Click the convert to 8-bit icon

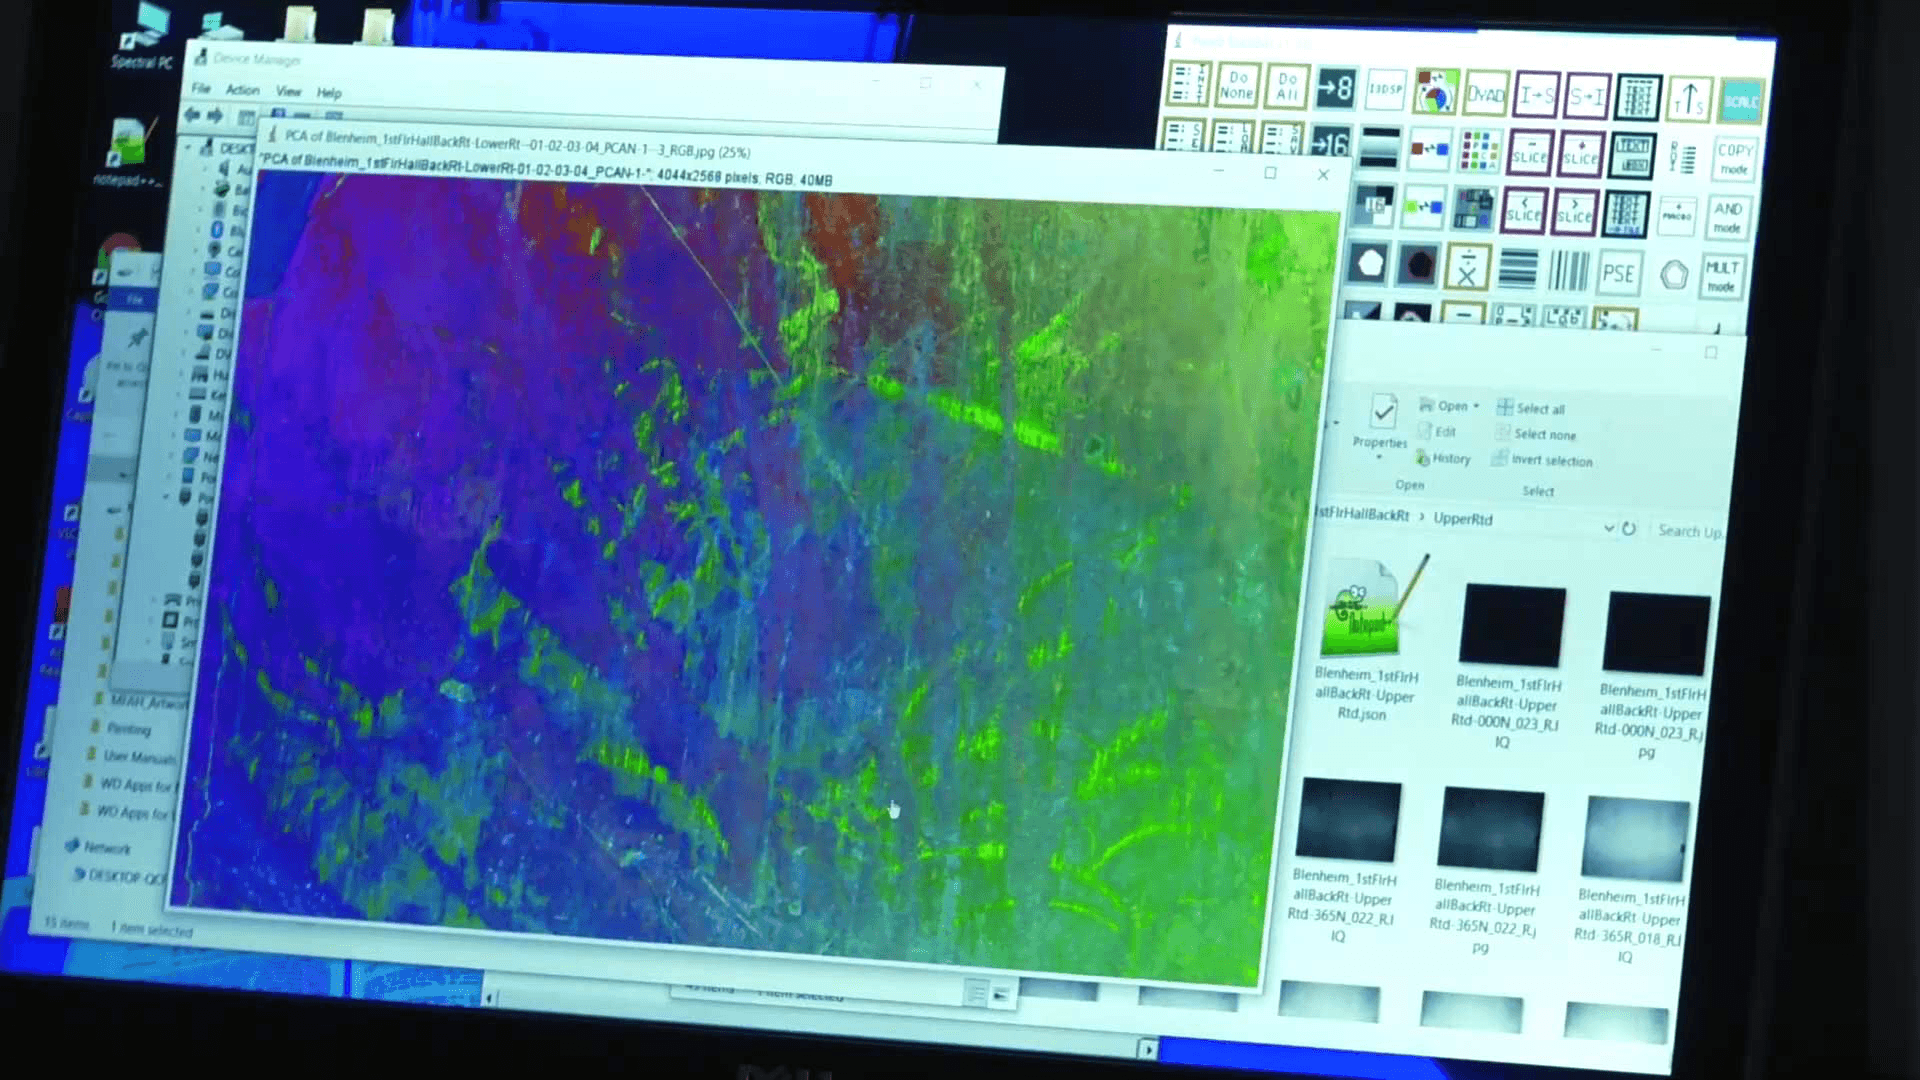coord(1335,89)
